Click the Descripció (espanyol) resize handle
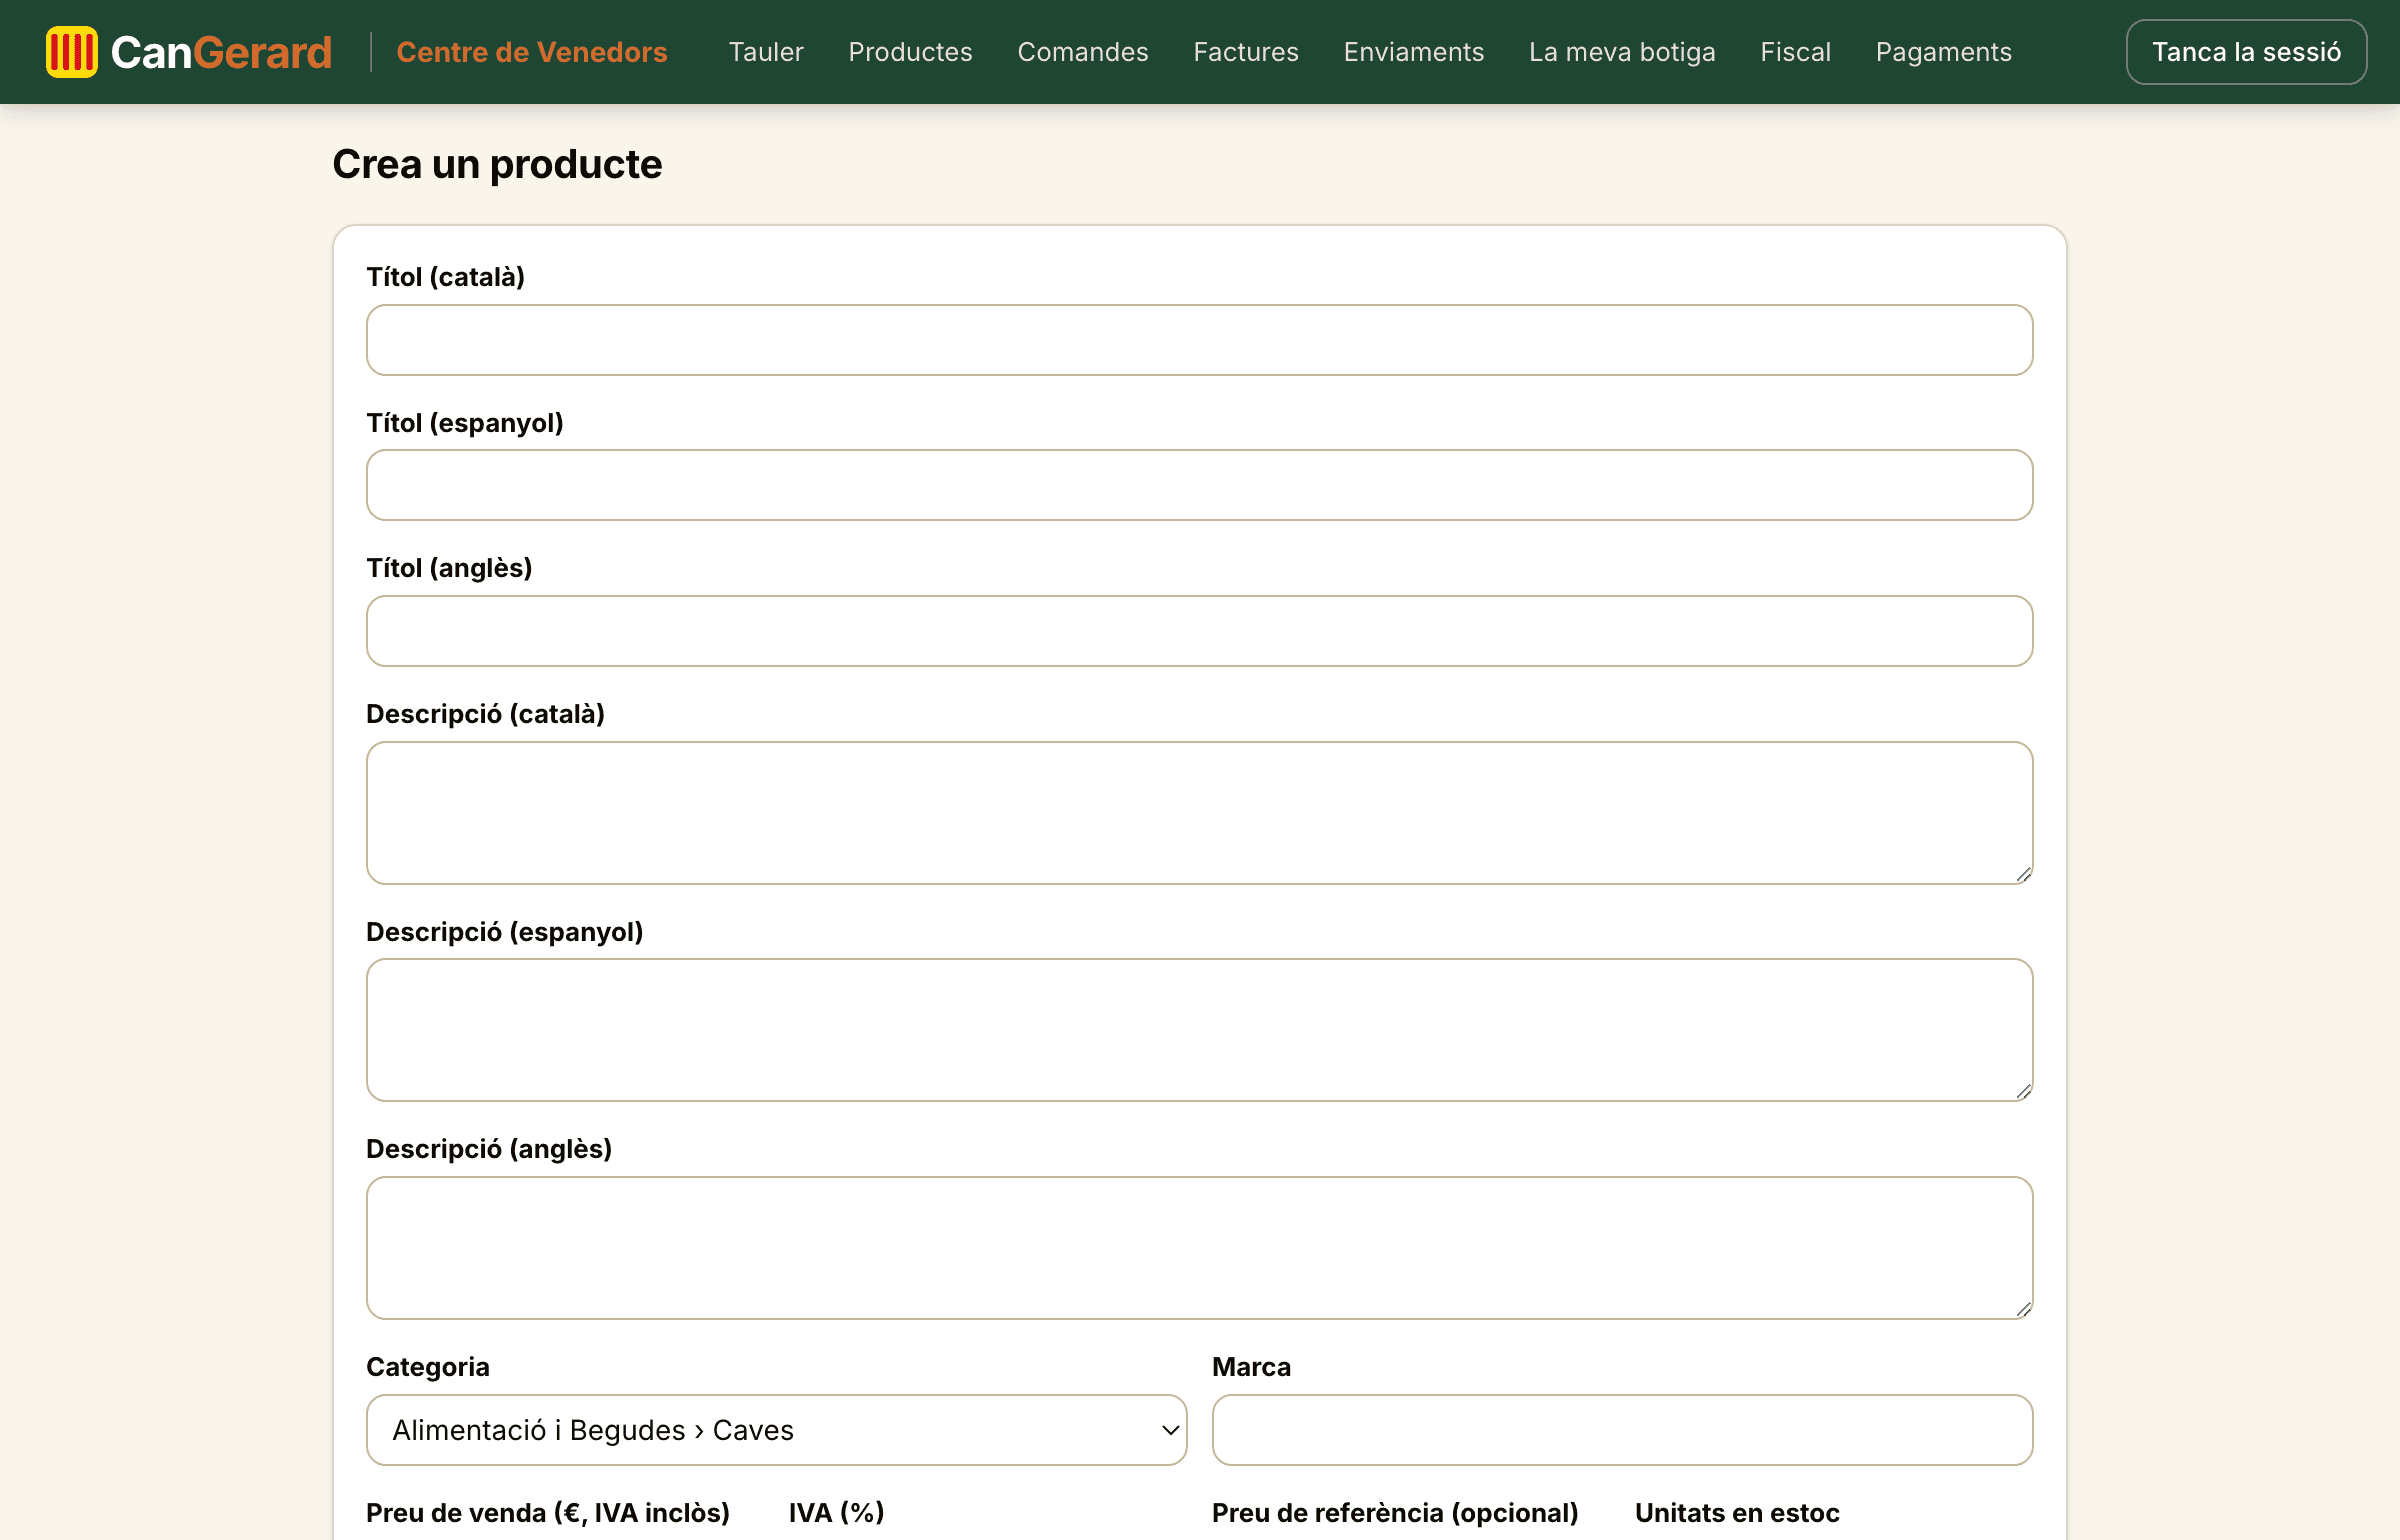 pos(2023,1091)
